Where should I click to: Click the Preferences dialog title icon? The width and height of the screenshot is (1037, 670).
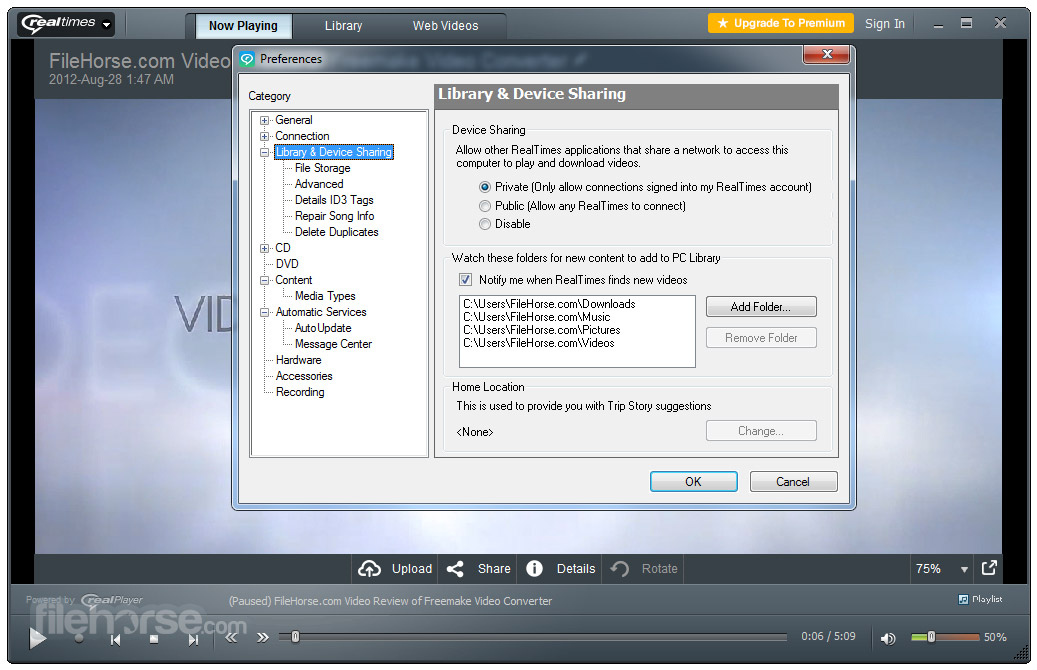[x=247, y=59]
